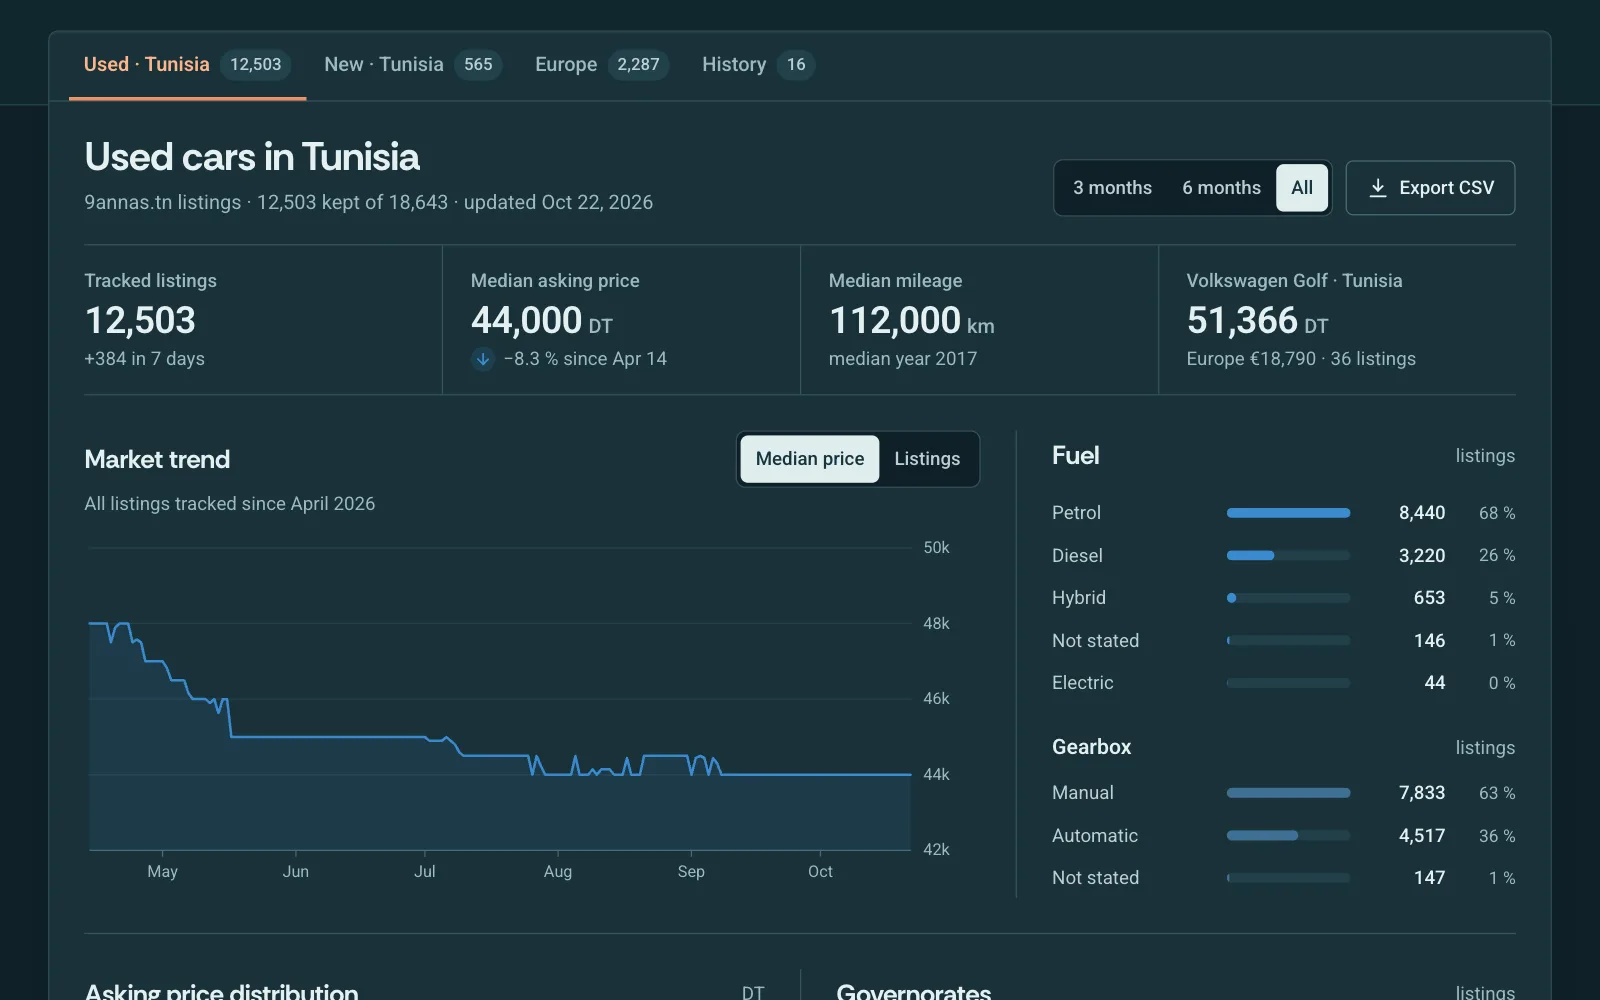Select the 3 months range

pyautogui.click(x=1112, y=188)
